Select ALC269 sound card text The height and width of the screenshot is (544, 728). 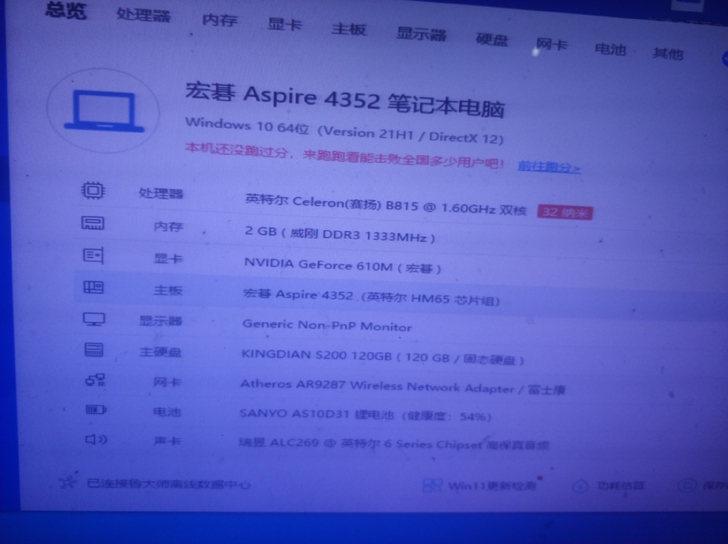[x=394, y=444]
